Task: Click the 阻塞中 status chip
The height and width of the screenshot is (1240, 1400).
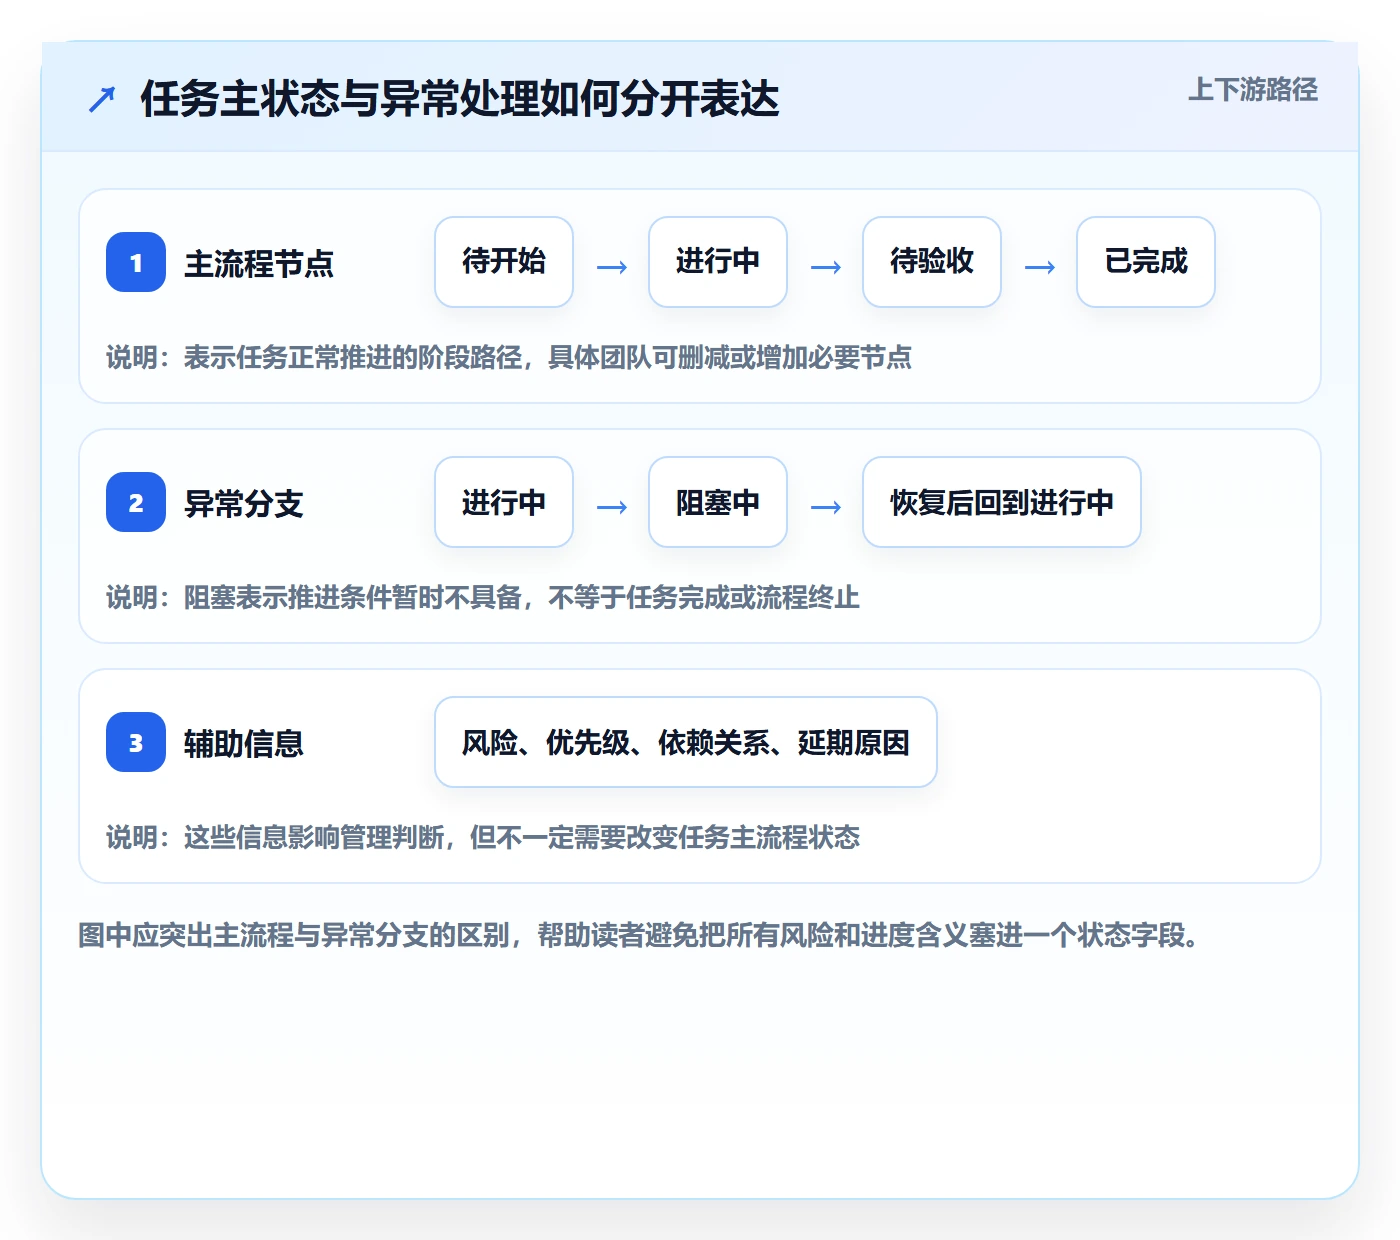Action: point(718,502)
